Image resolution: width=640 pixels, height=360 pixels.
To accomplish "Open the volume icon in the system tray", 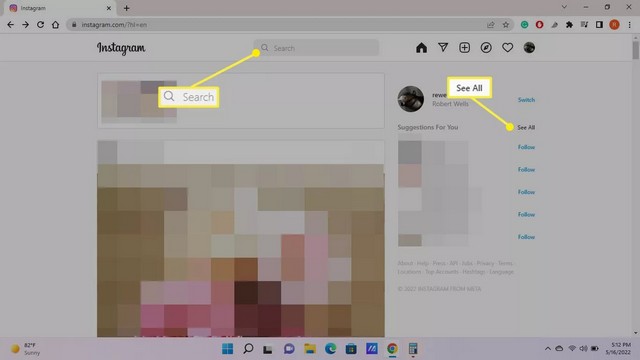I will pyautogui.click(x=583, y=349).
